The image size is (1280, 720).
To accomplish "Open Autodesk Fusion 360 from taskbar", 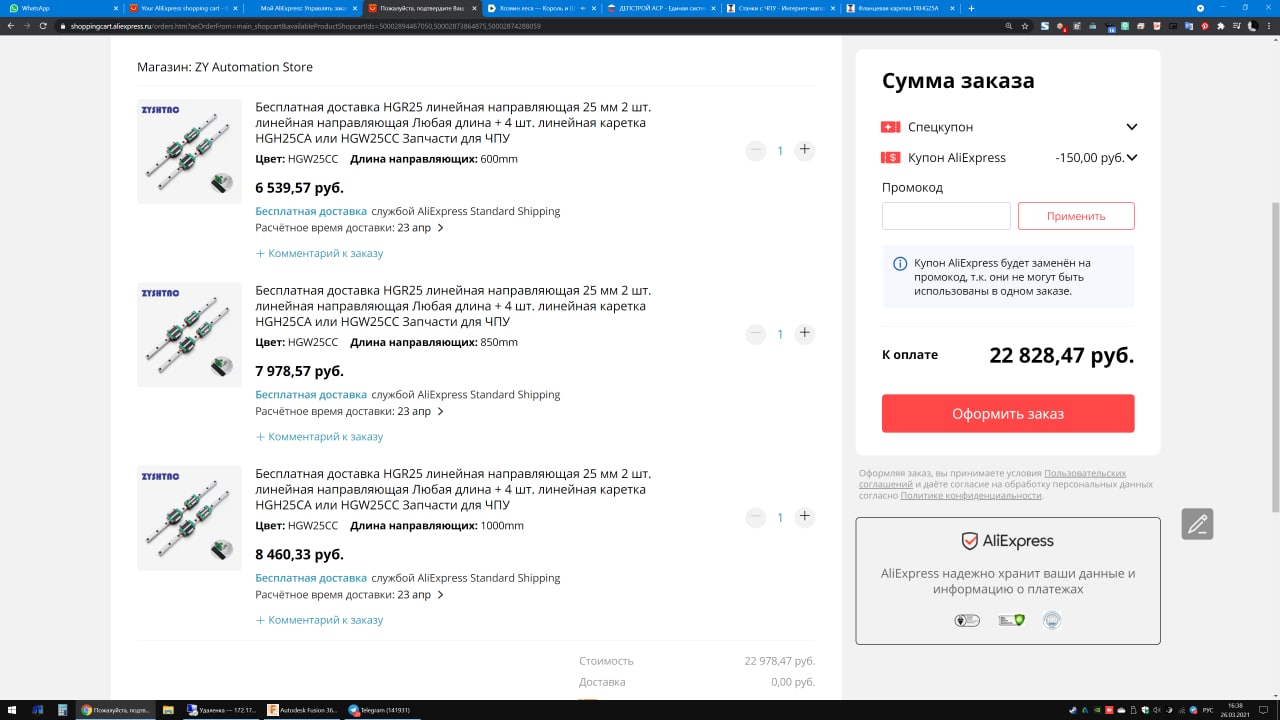I will pos(303,710).
